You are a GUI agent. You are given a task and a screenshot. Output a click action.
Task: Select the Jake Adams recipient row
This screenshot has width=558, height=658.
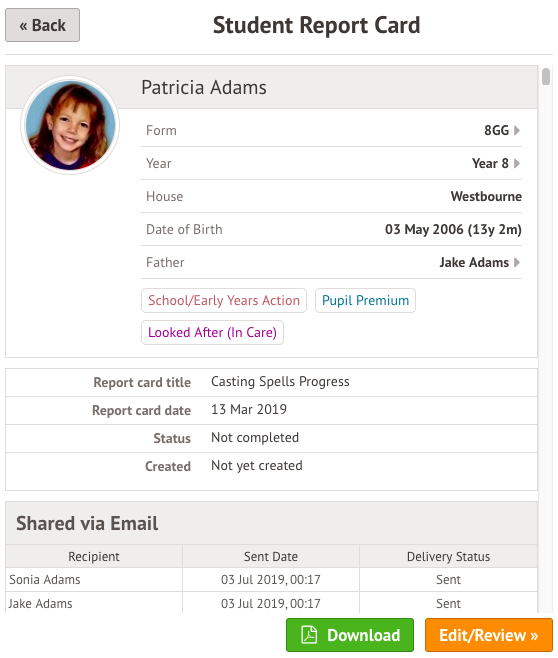pos(271,603)
